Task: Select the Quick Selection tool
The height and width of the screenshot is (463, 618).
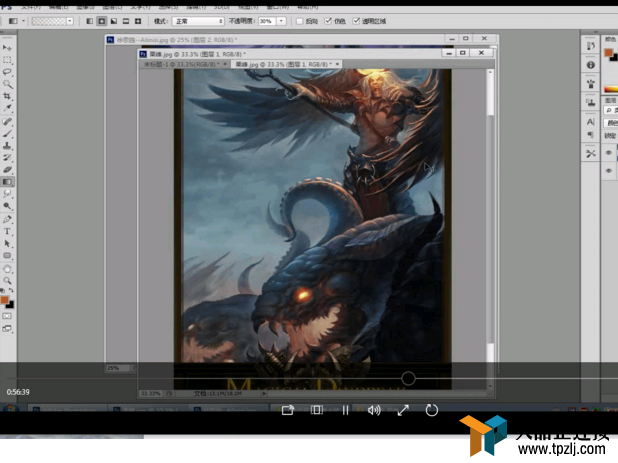Action: pos(7,84)
